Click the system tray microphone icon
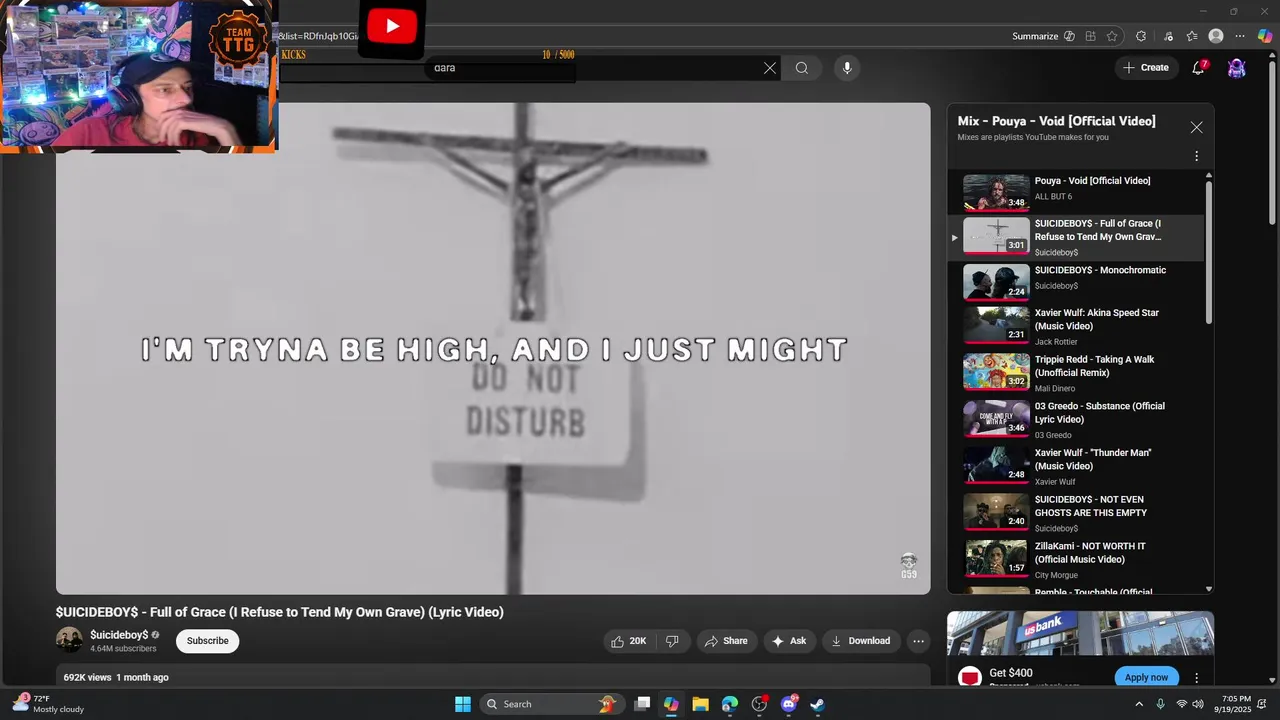The width and height of the screenshot is (1280, 720). pyautogui.click(x=1160, y=704)
